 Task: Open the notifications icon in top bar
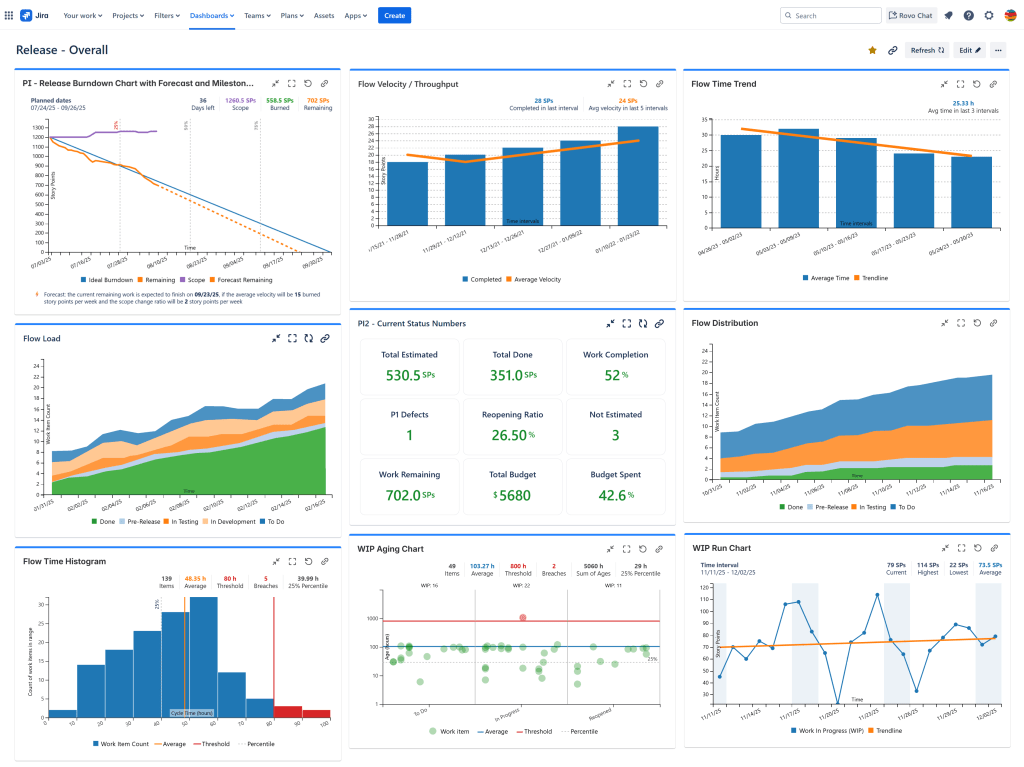click(948, 16)
